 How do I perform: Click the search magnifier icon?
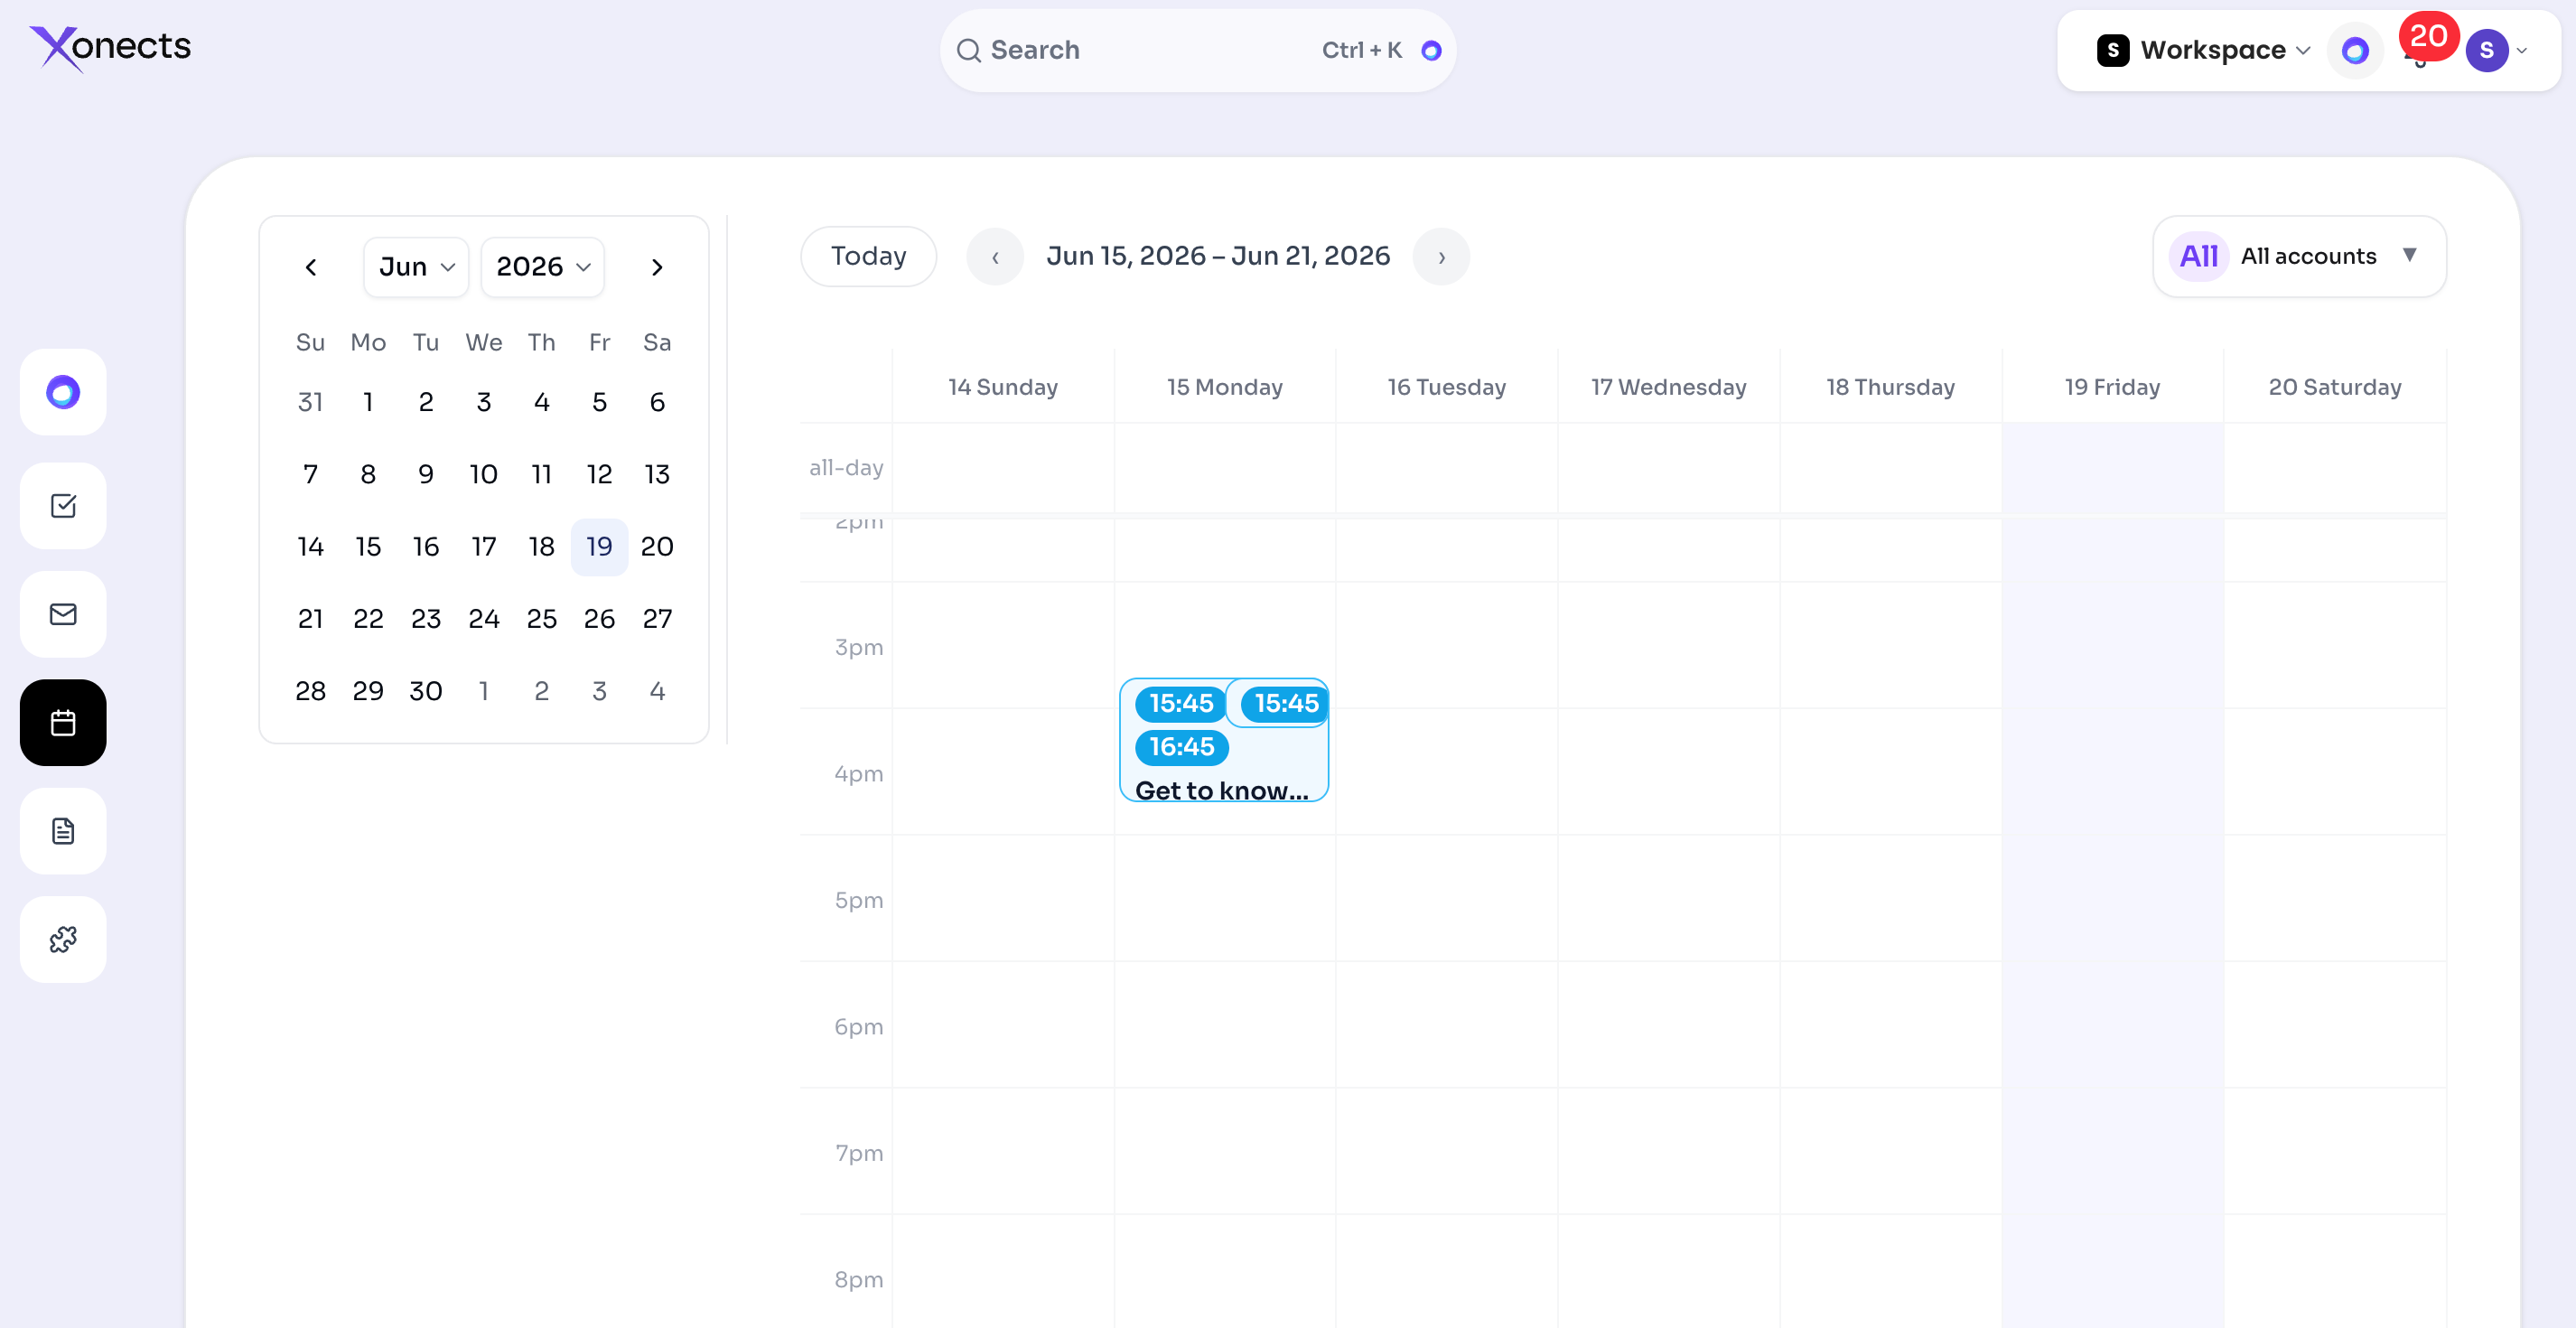[x=968, y=50]
